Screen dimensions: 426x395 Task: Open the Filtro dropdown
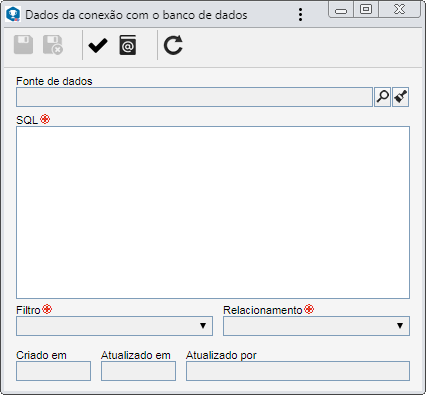114,326
